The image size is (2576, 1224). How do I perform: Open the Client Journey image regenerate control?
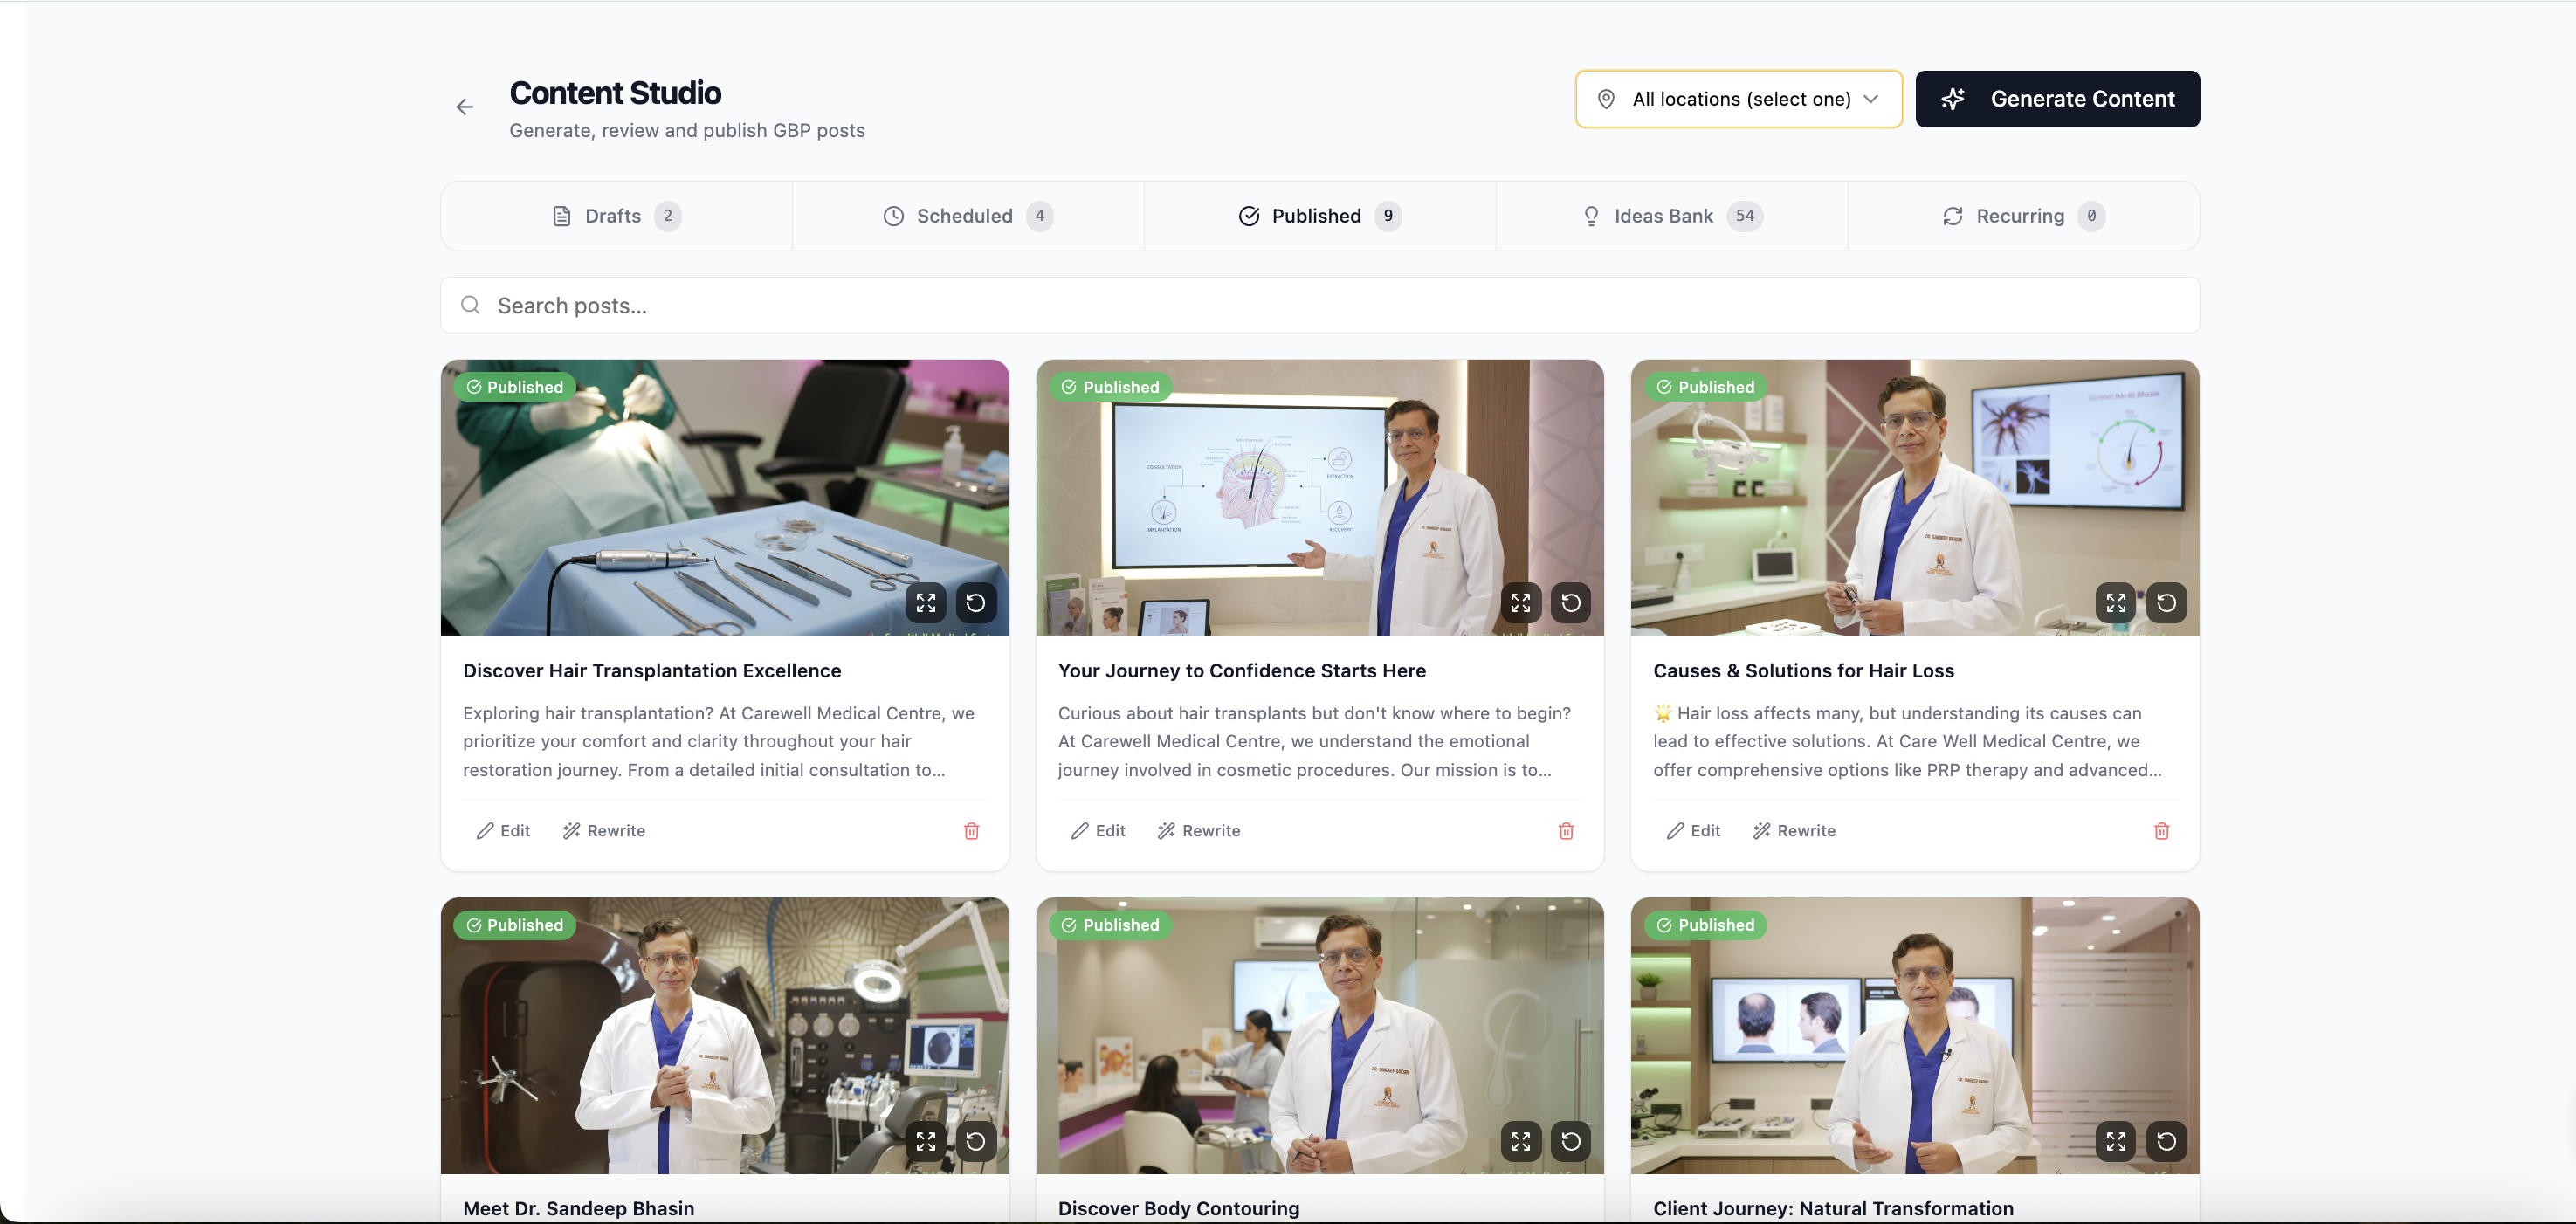2167,1141
